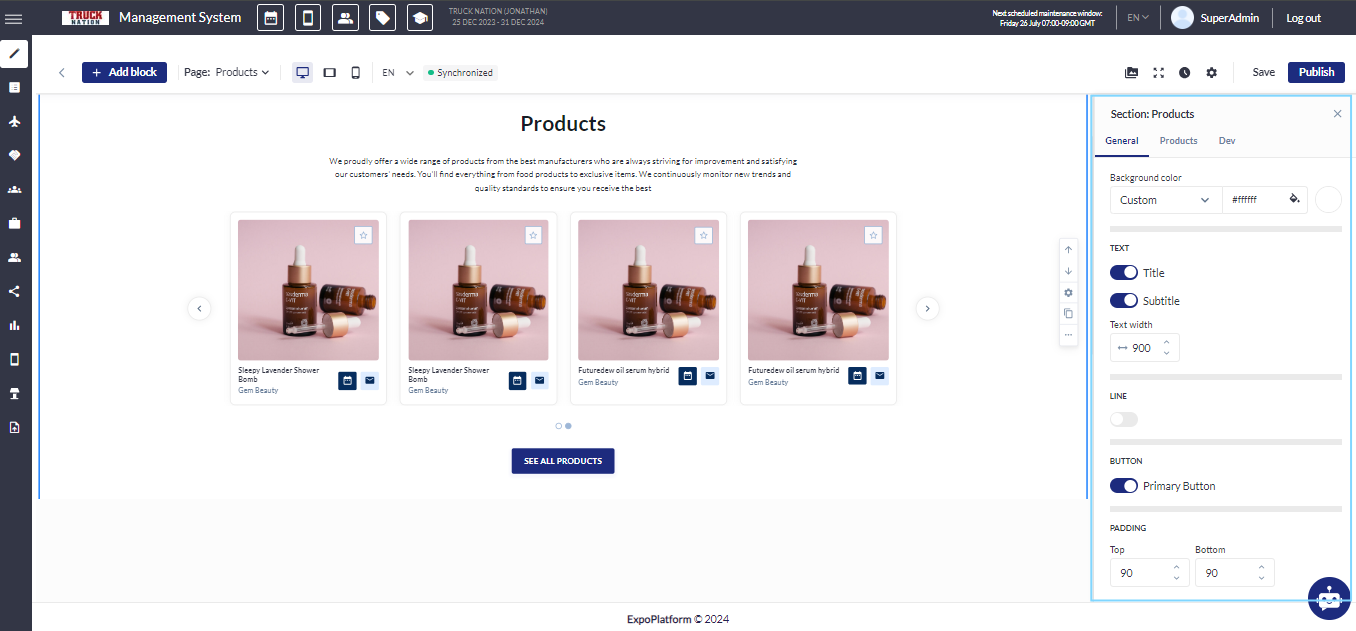The image size is (1356, 631).
Task: Click See All Products button
Action: 563,461
